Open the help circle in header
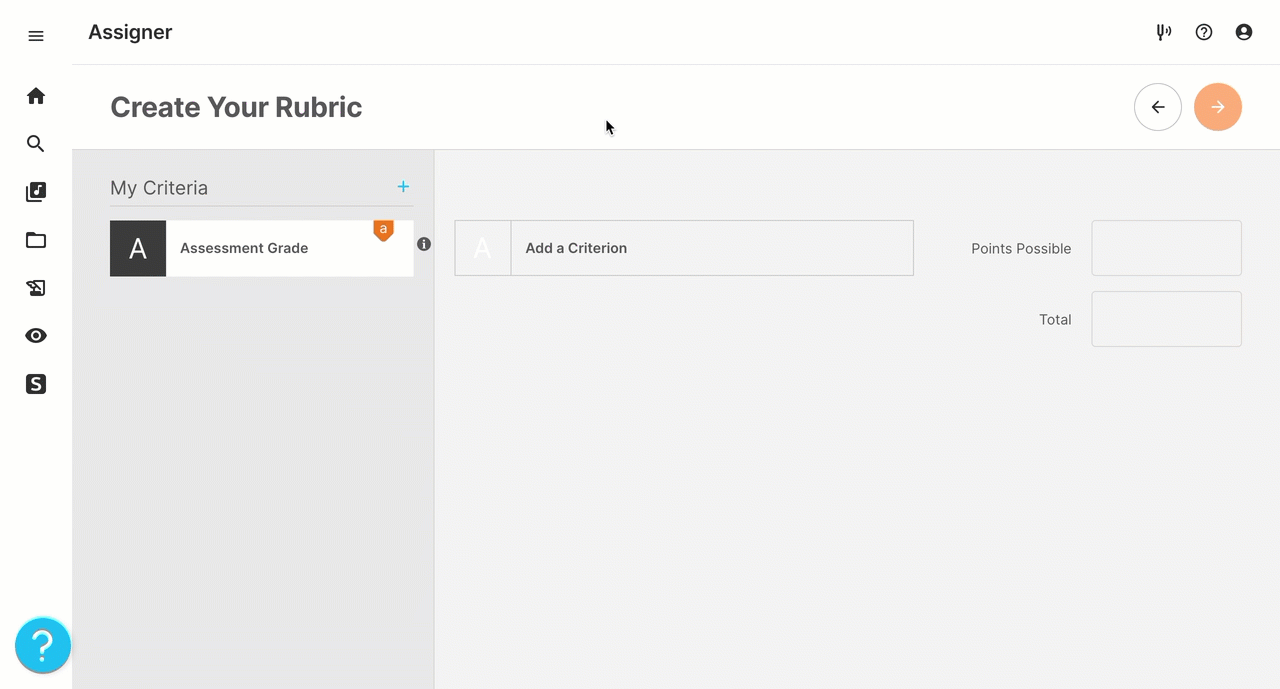 (1204, 32)
